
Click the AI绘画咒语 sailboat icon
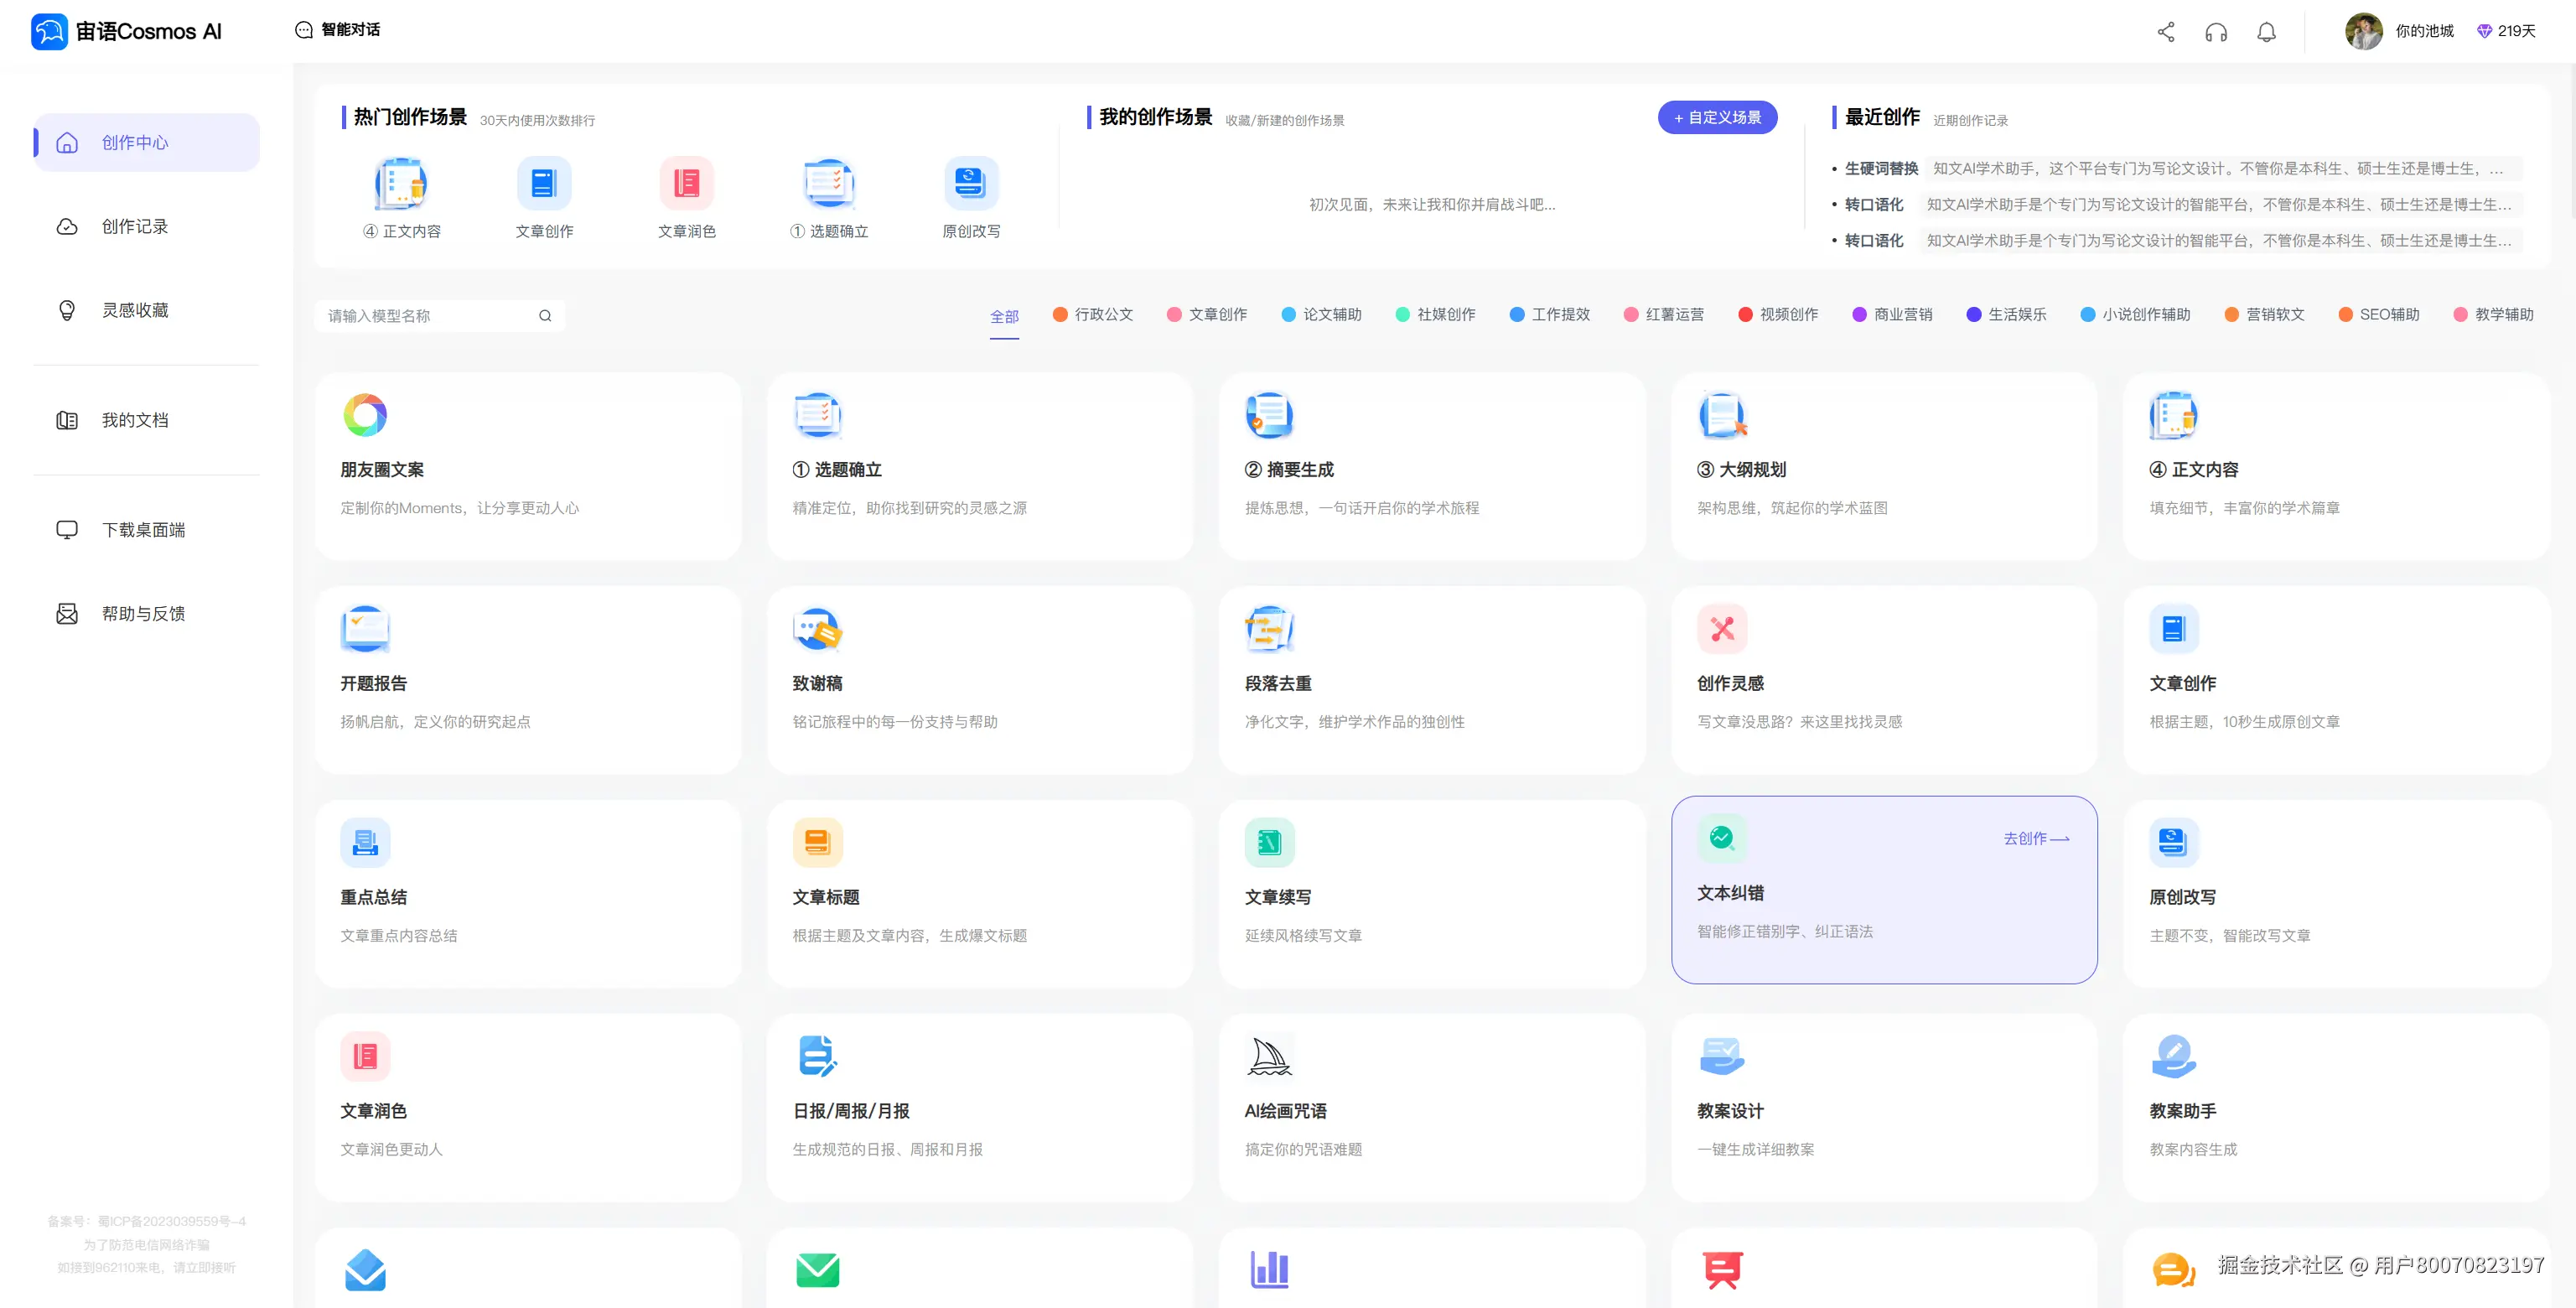click(1269, 1056)
